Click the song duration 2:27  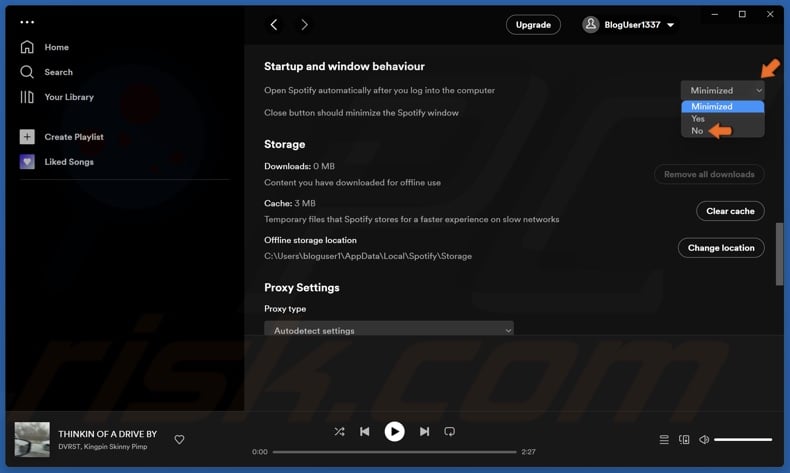[x=529, y=452]
